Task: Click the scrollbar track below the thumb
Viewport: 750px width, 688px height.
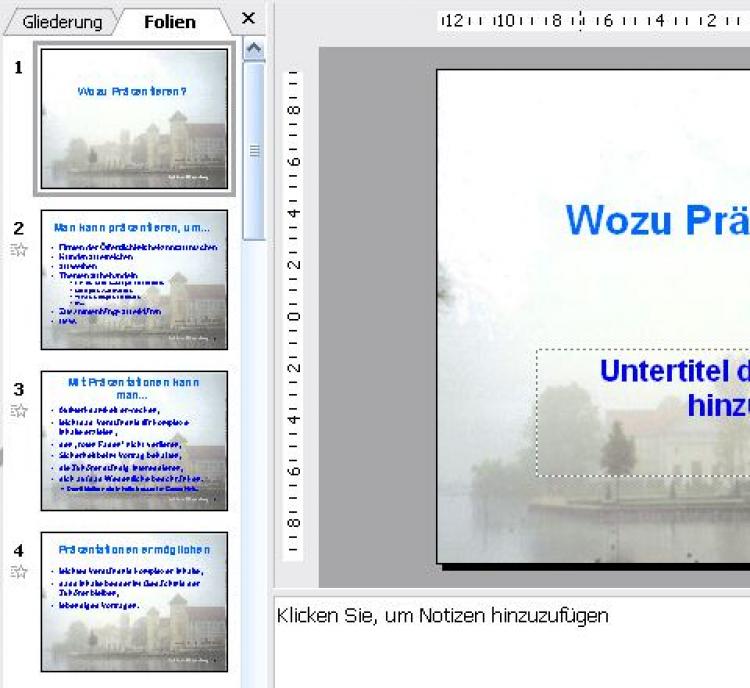Action: tap(254, 450)
